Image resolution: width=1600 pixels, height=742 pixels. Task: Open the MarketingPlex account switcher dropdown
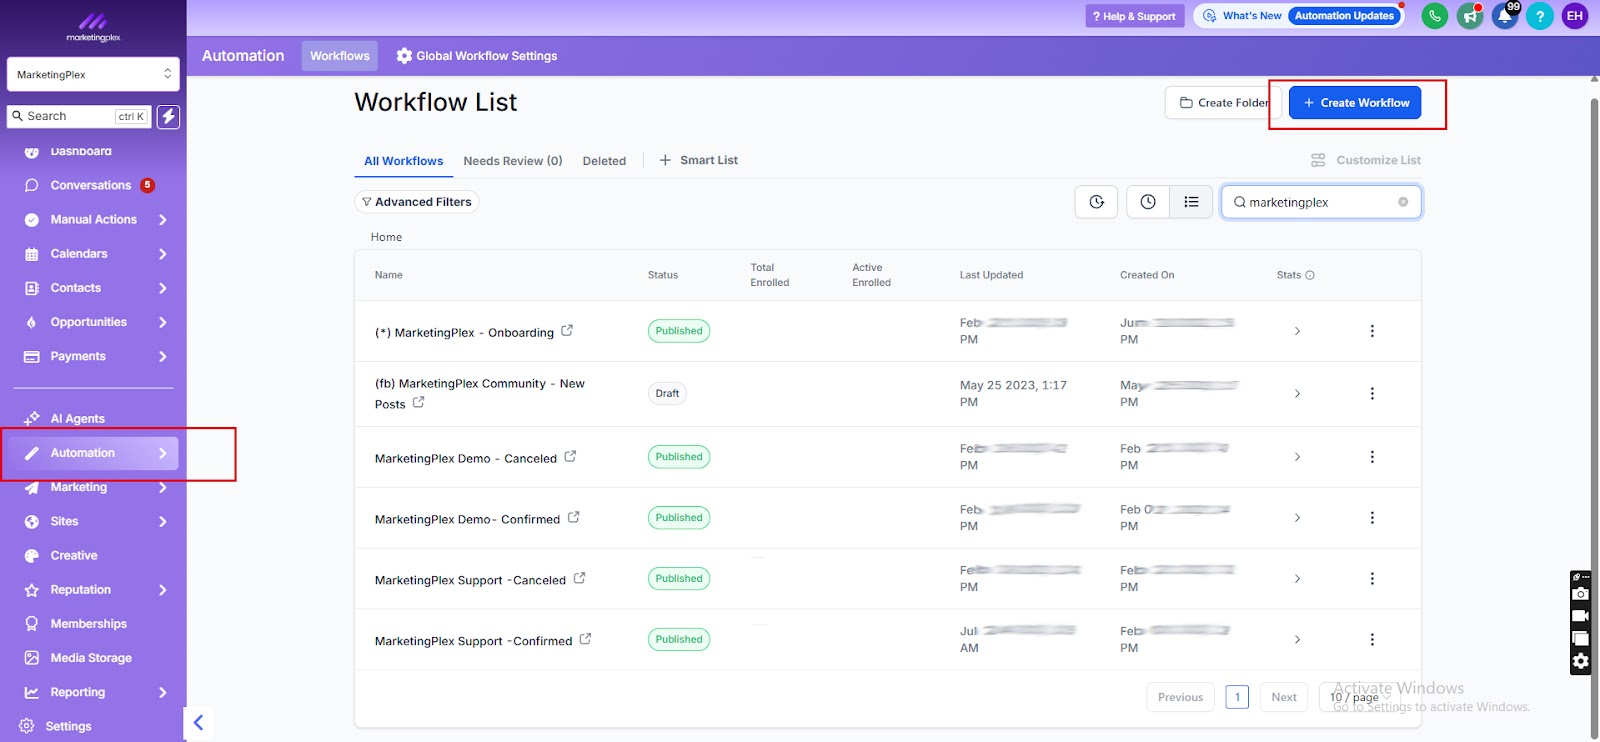(93, 74)
